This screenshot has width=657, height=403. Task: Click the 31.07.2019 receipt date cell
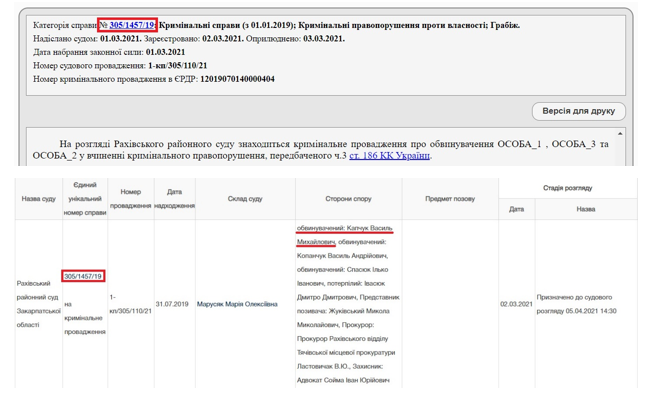click(172, 304)
